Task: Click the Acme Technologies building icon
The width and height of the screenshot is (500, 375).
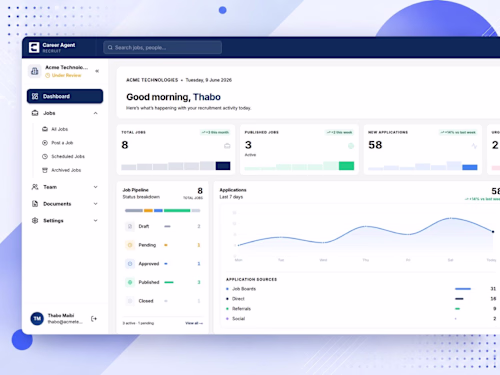Action: click(x=34, y=71)
